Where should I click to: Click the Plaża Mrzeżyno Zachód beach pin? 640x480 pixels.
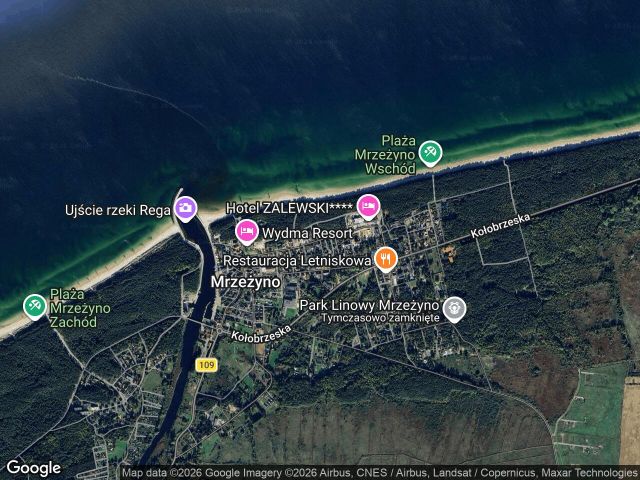[35, 307]
